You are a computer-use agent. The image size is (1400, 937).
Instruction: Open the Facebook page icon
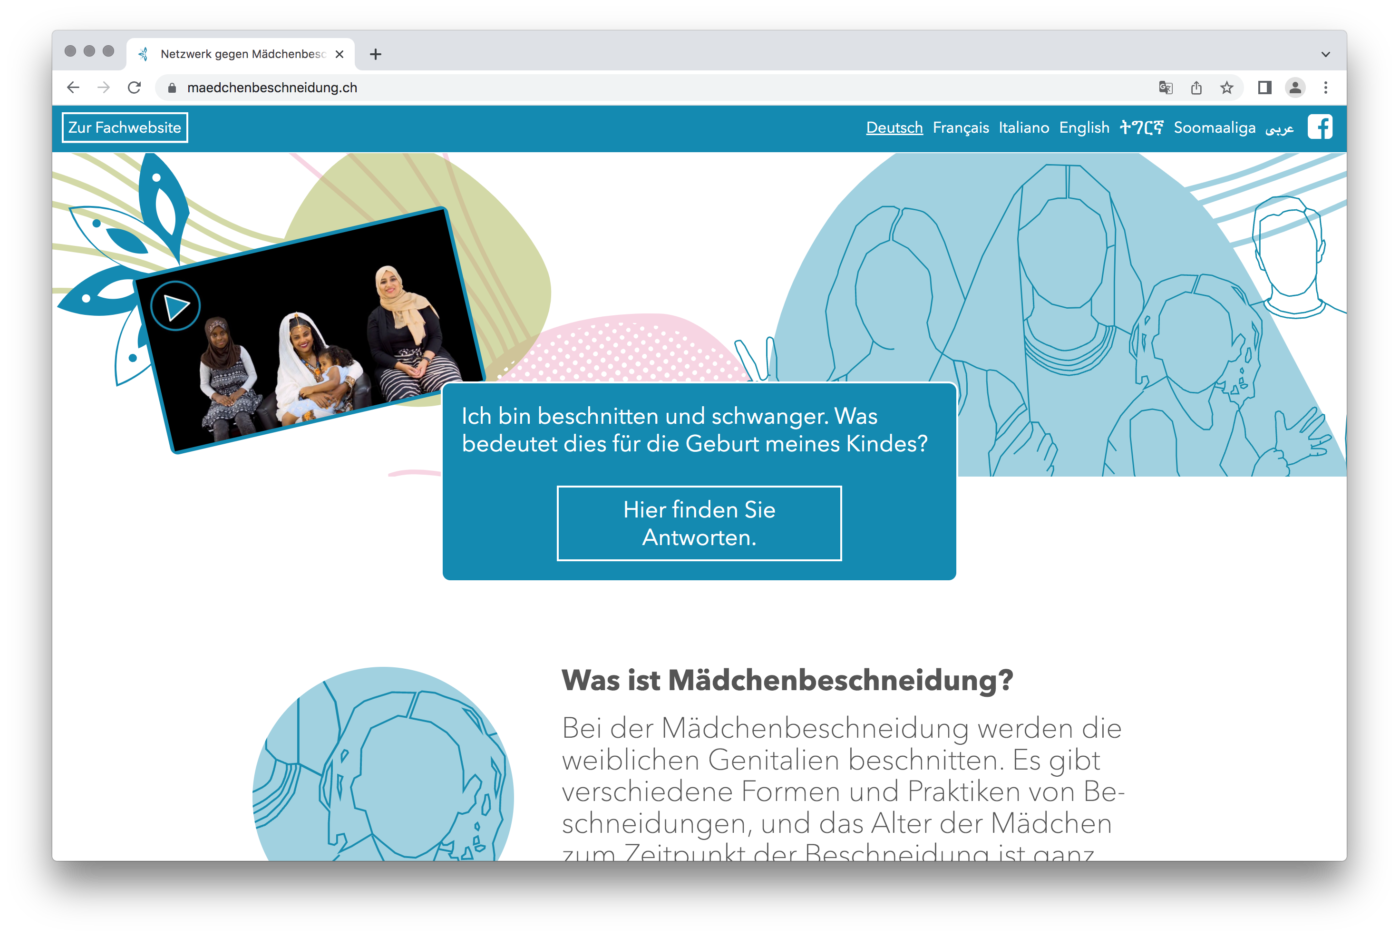(x=1320, y=127)
